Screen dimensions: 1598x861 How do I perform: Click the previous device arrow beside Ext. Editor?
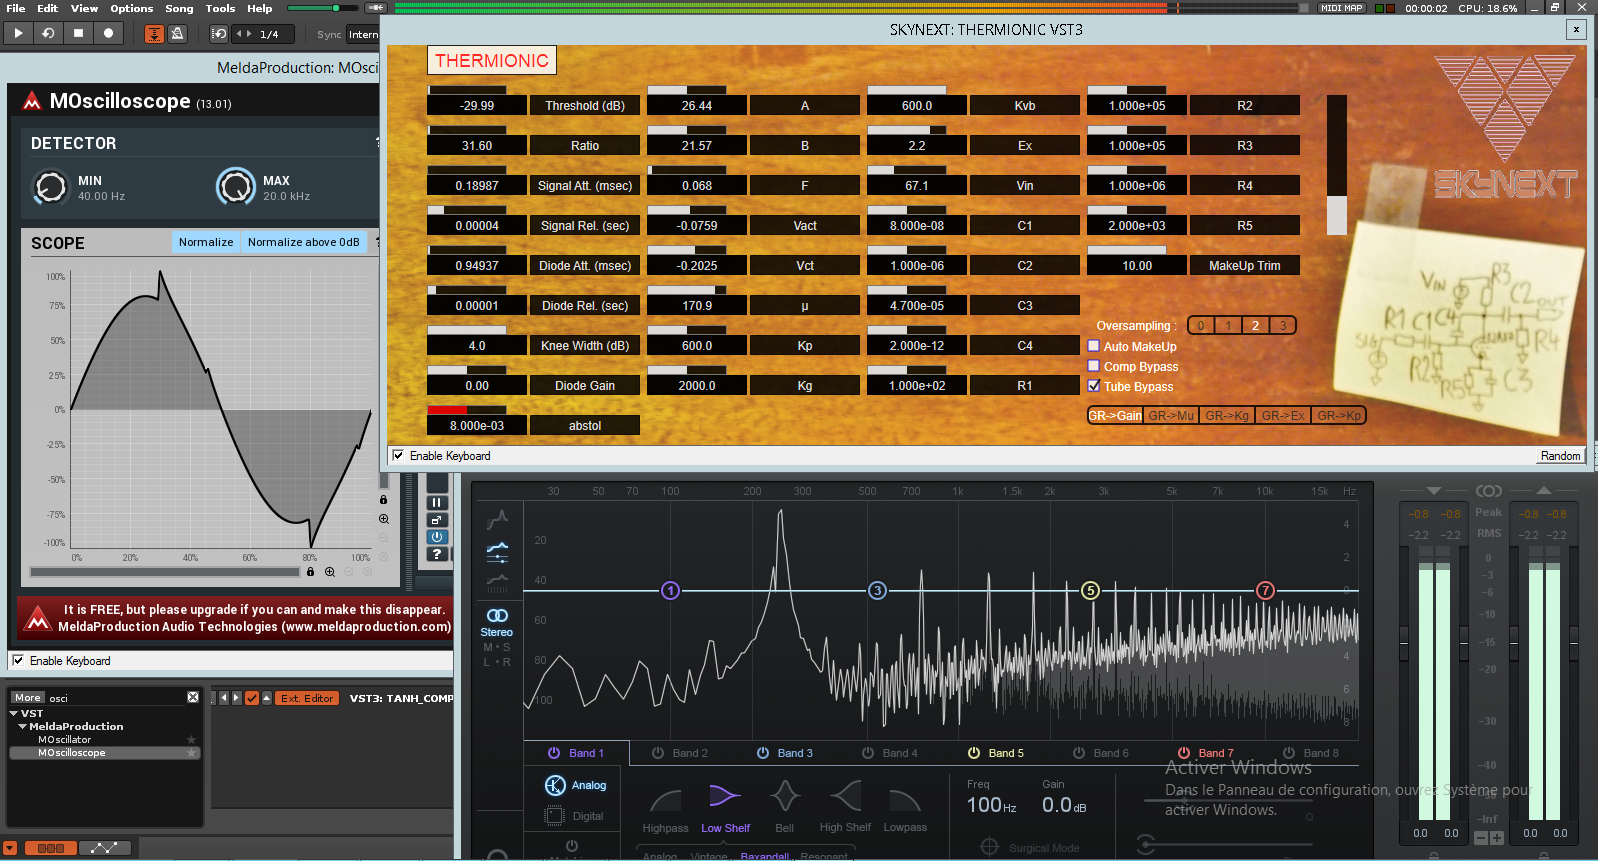click(224, 698)
